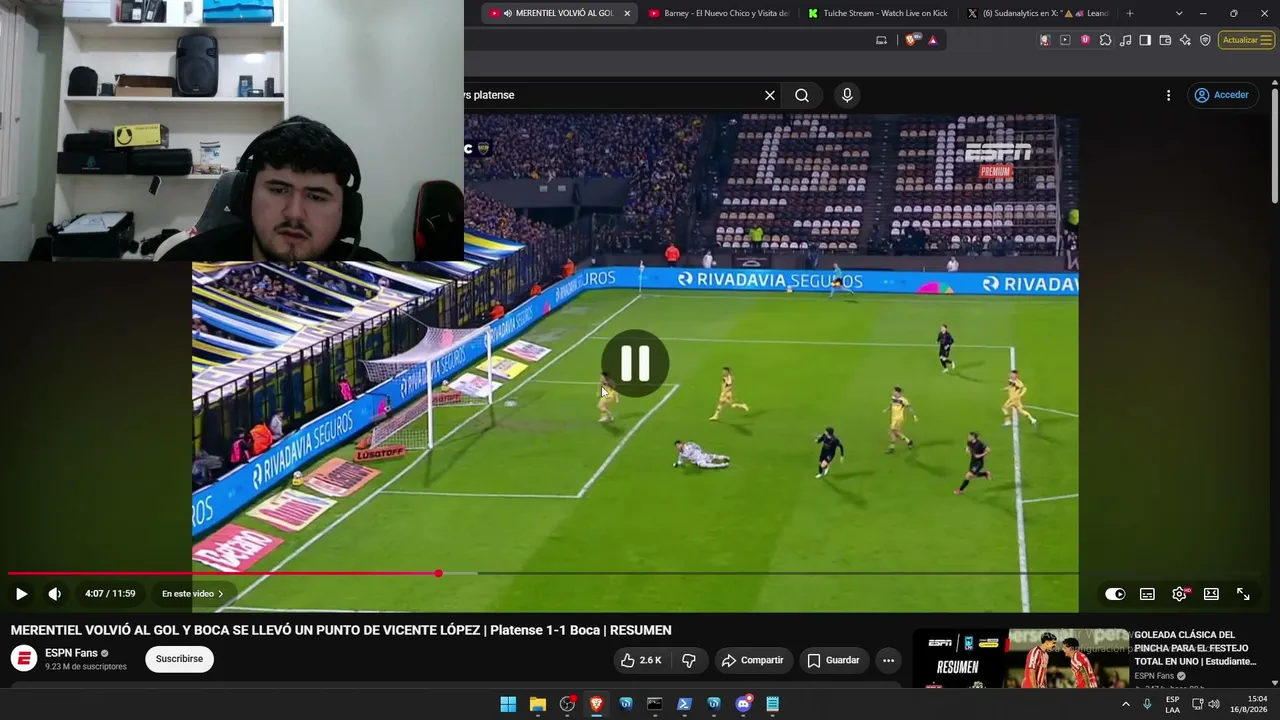Click the Acceder sign-in button

click(x=1221, y=95)
